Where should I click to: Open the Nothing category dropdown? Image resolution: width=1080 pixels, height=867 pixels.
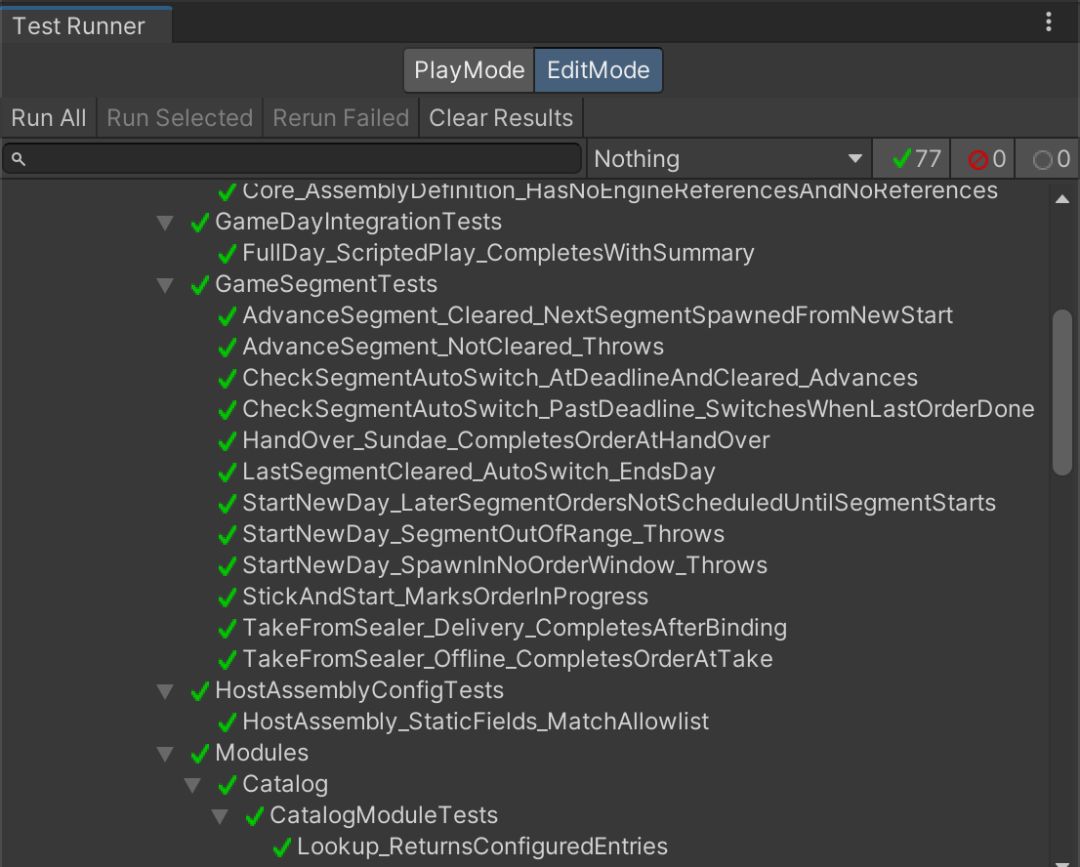pyautogui.click(x=729, y=159)
